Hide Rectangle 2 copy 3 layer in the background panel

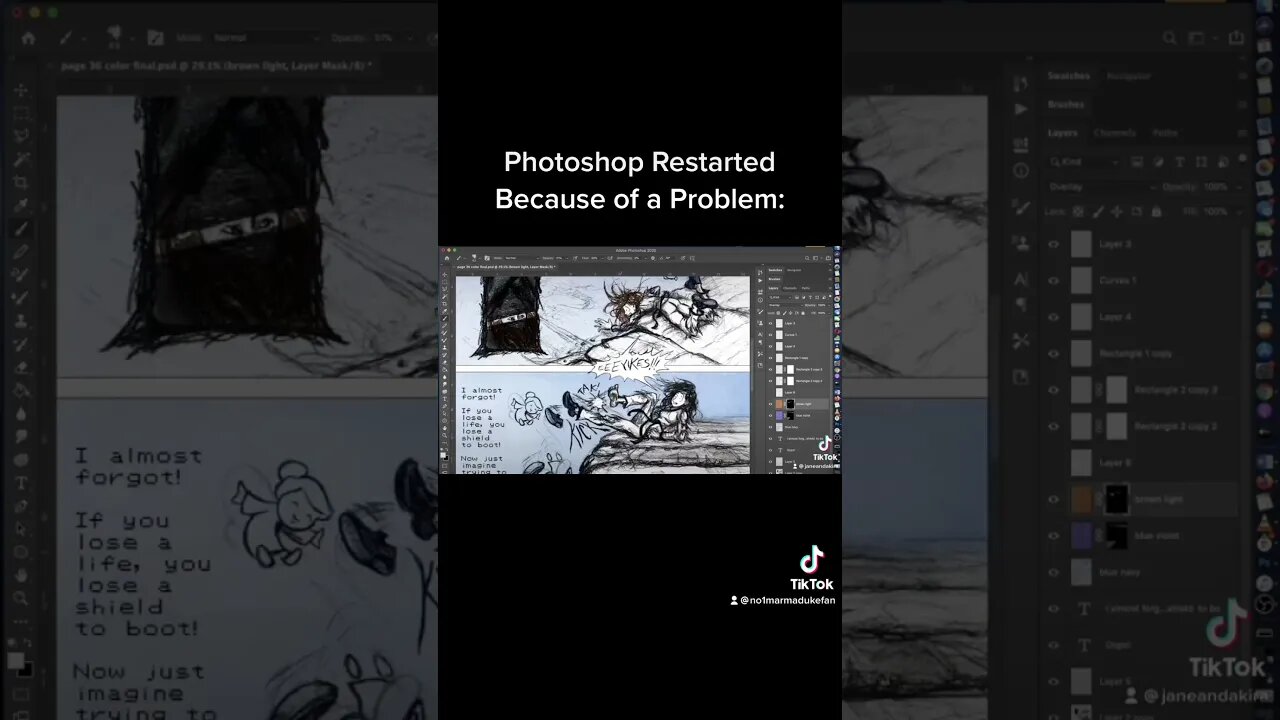pos(1053,390)
